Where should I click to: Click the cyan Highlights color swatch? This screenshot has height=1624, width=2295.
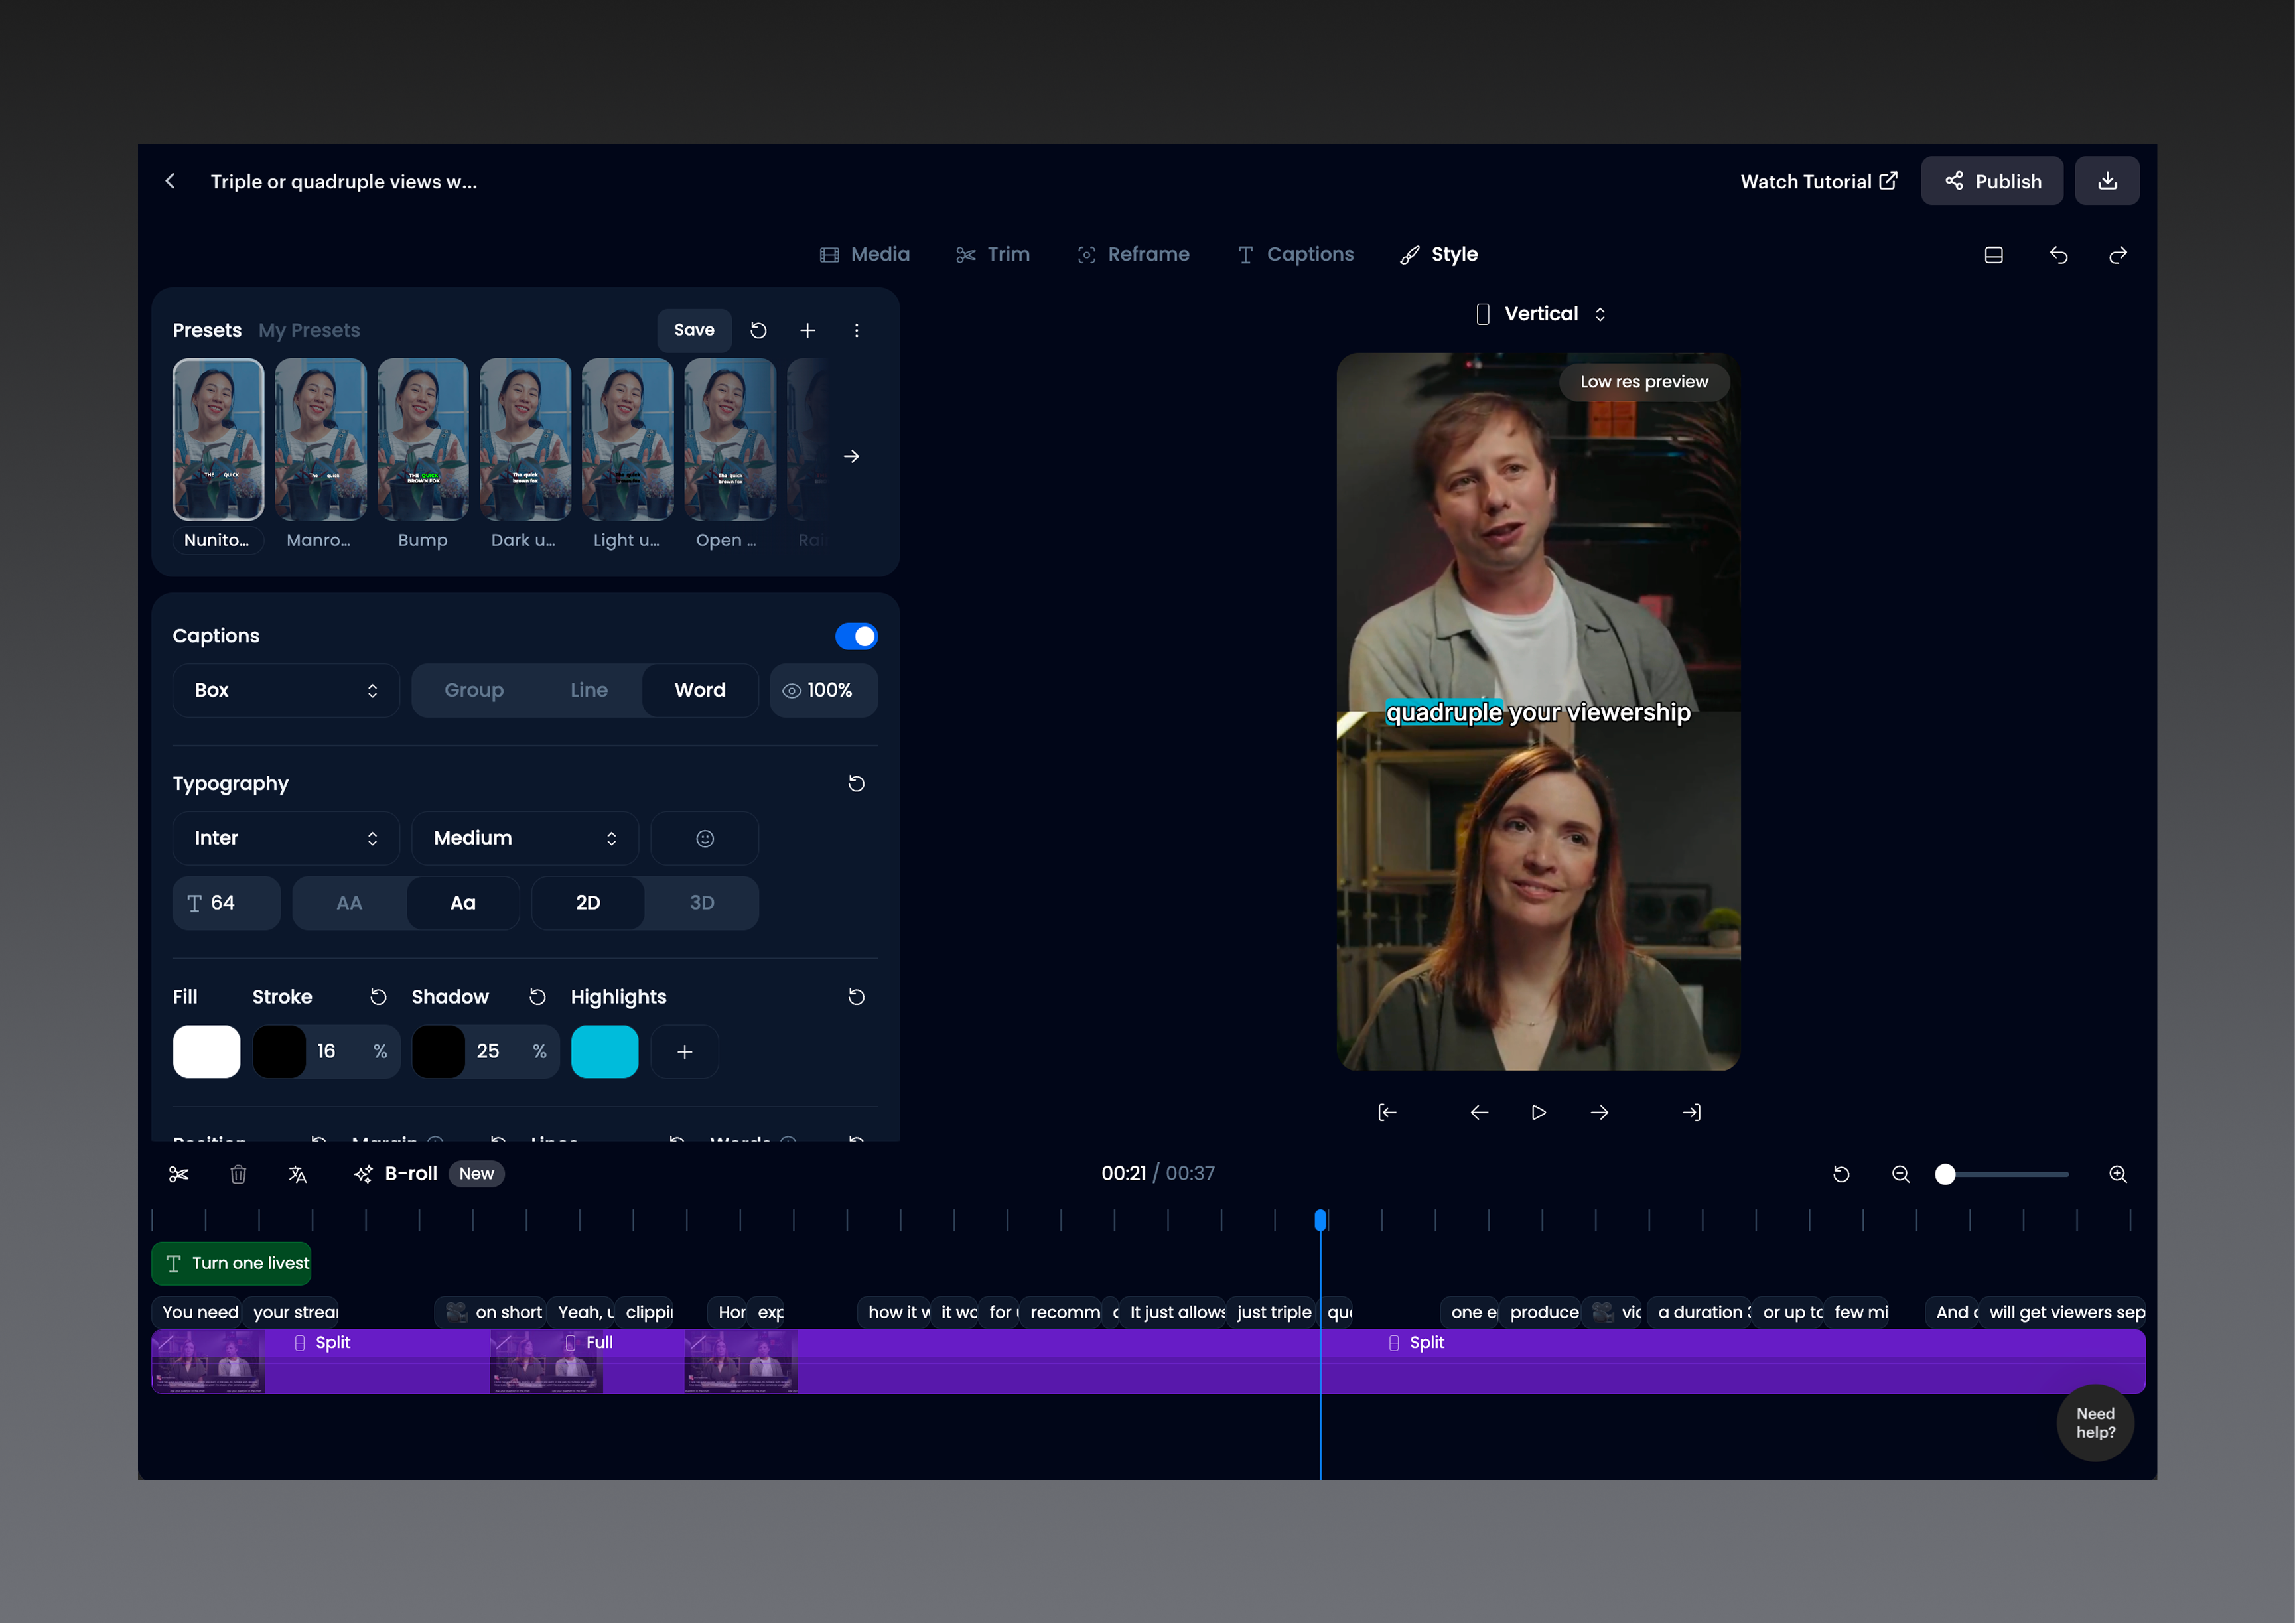point(604,1051)
